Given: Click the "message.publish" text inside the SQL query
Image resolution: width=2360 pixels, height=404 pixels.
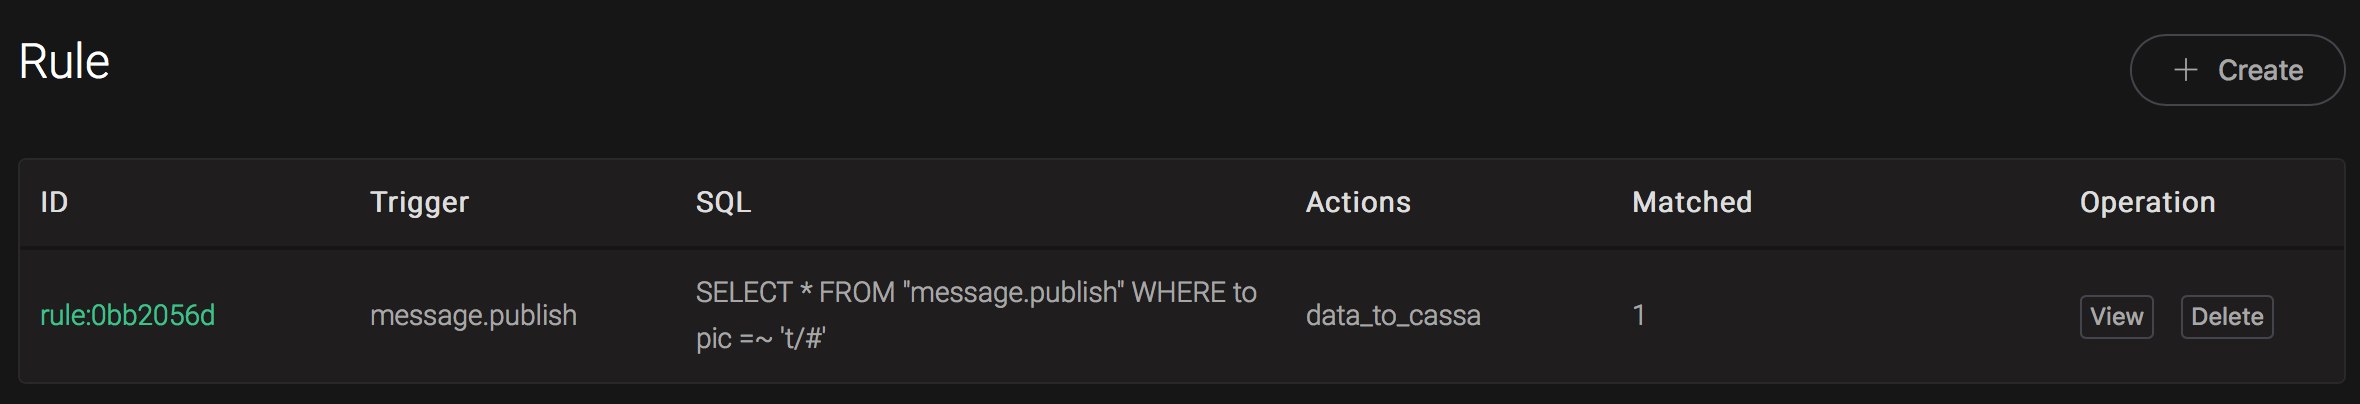Looking at the screenshot, I should point(1013,293).
